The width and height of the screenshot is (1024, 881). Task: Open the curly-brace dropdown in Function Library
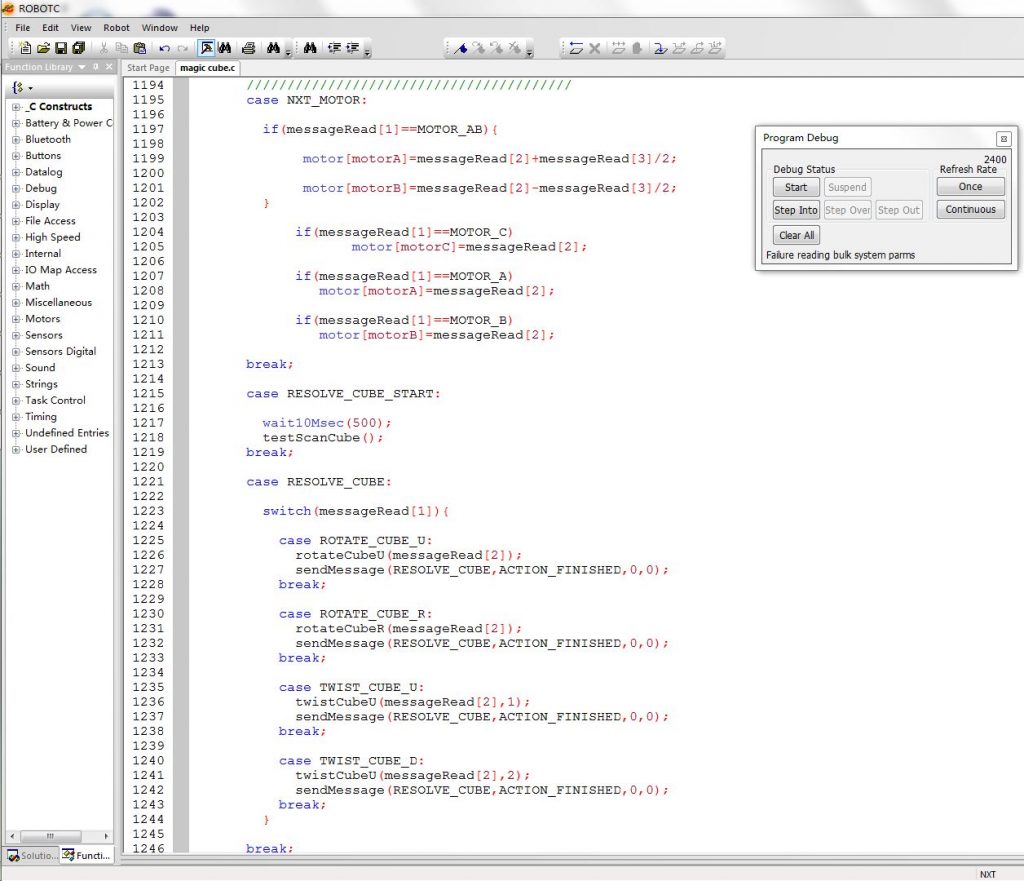(x=22, y=88)
